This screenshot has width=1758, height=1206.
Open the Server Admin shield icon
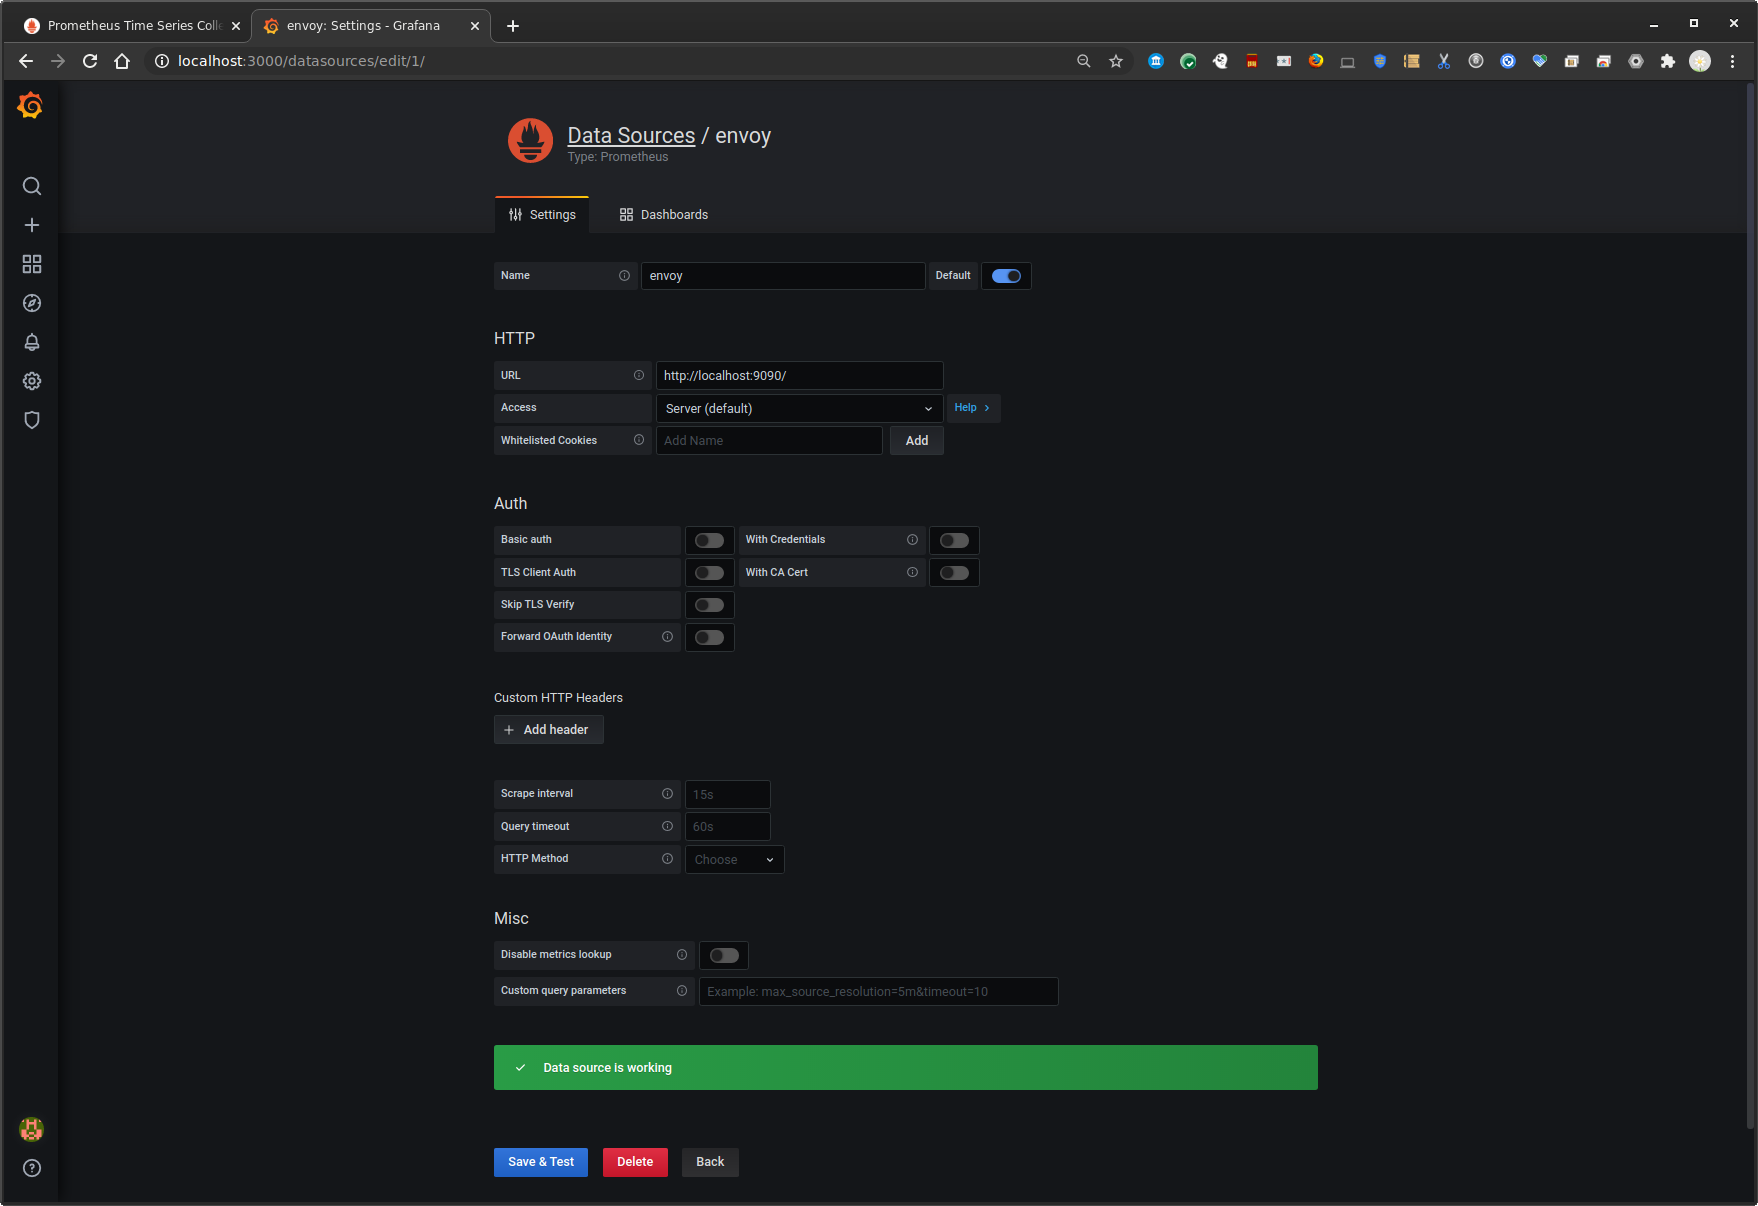click(x=32, y=420)
